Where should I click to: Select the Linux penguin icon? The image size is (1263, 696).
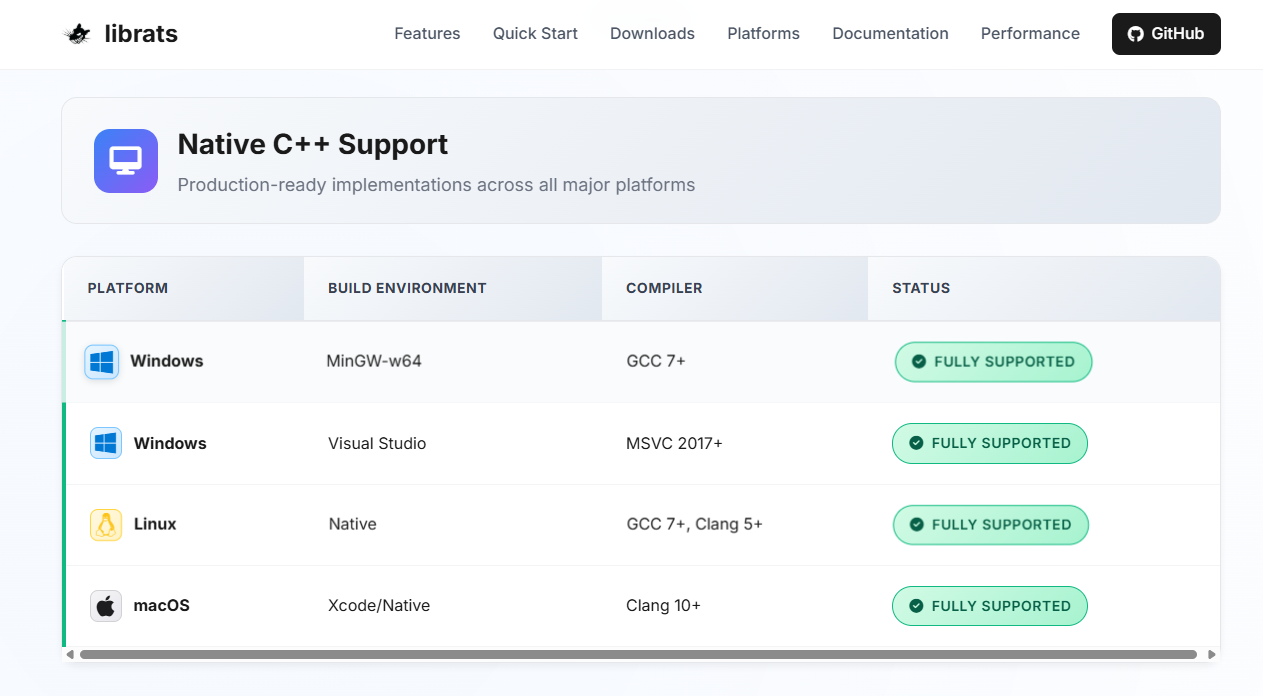[x=106, y=524]
